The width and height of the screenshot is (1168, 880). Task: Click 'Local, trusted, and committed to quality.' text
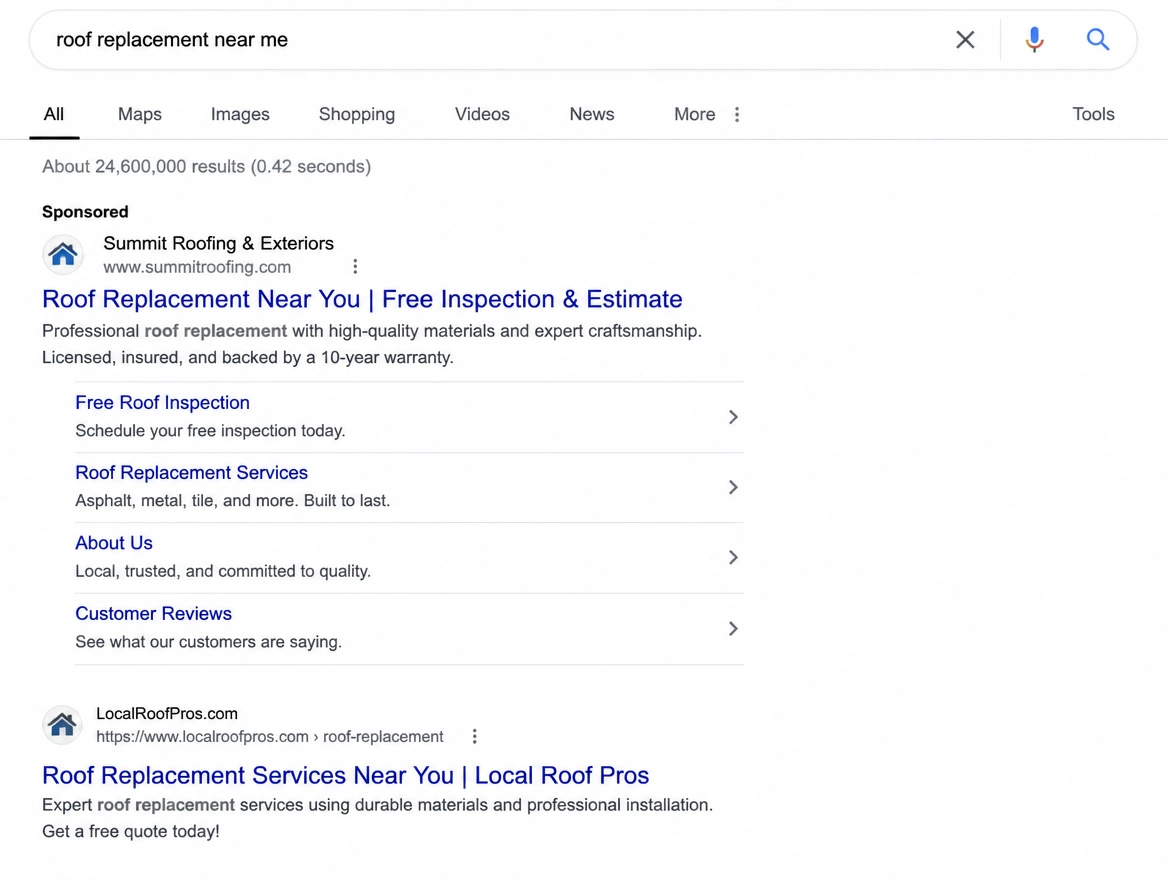click(223, 571)
